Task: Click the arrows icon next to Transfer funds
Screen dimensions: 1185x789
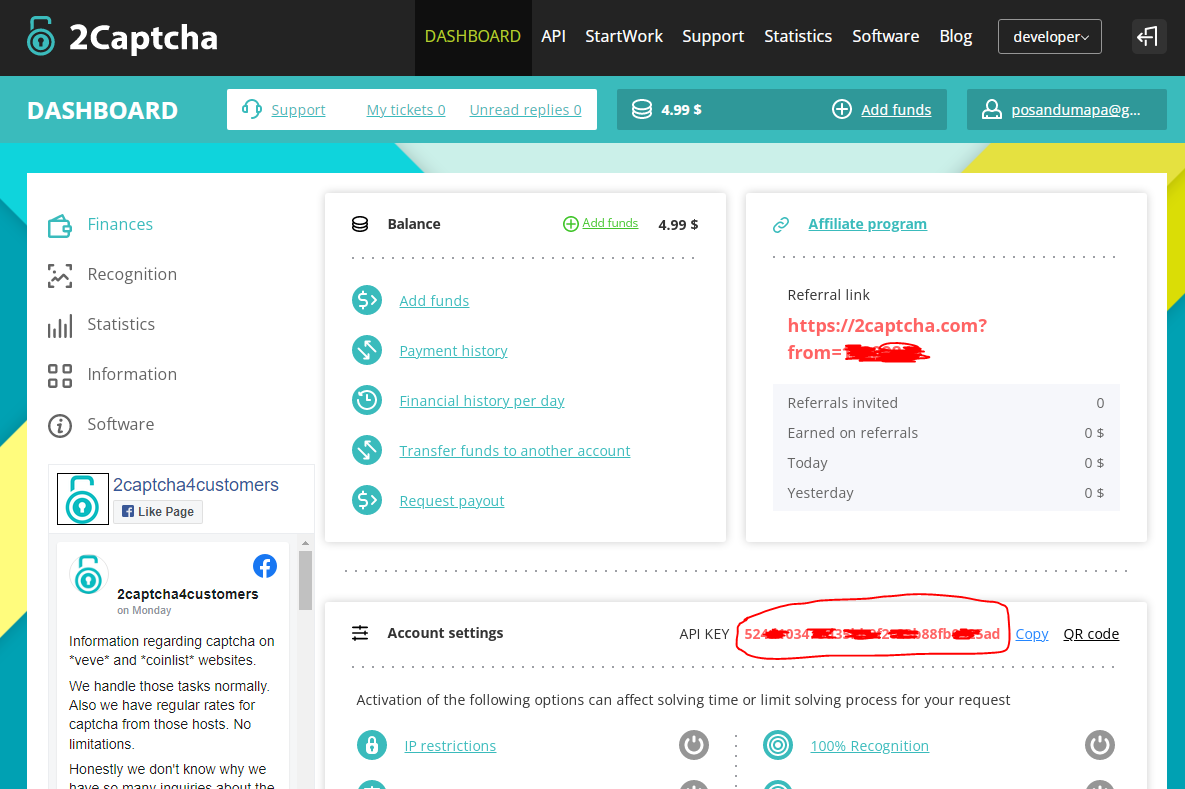Action: (x=367, y=450)
